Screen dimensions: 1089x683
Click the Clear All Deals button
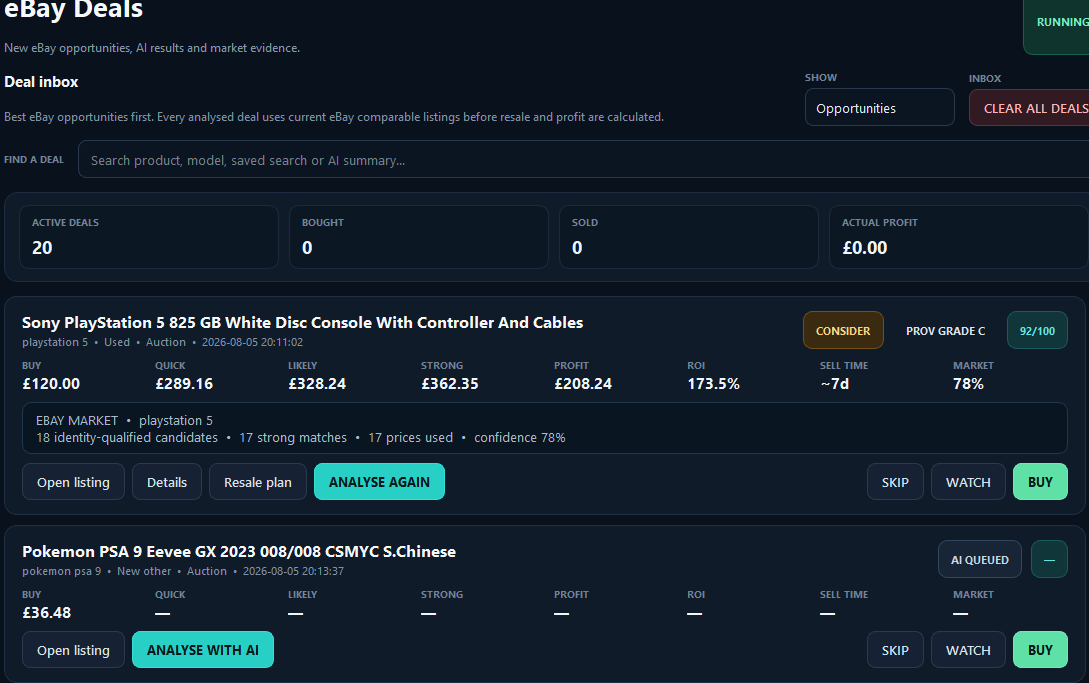[1029, 108]
